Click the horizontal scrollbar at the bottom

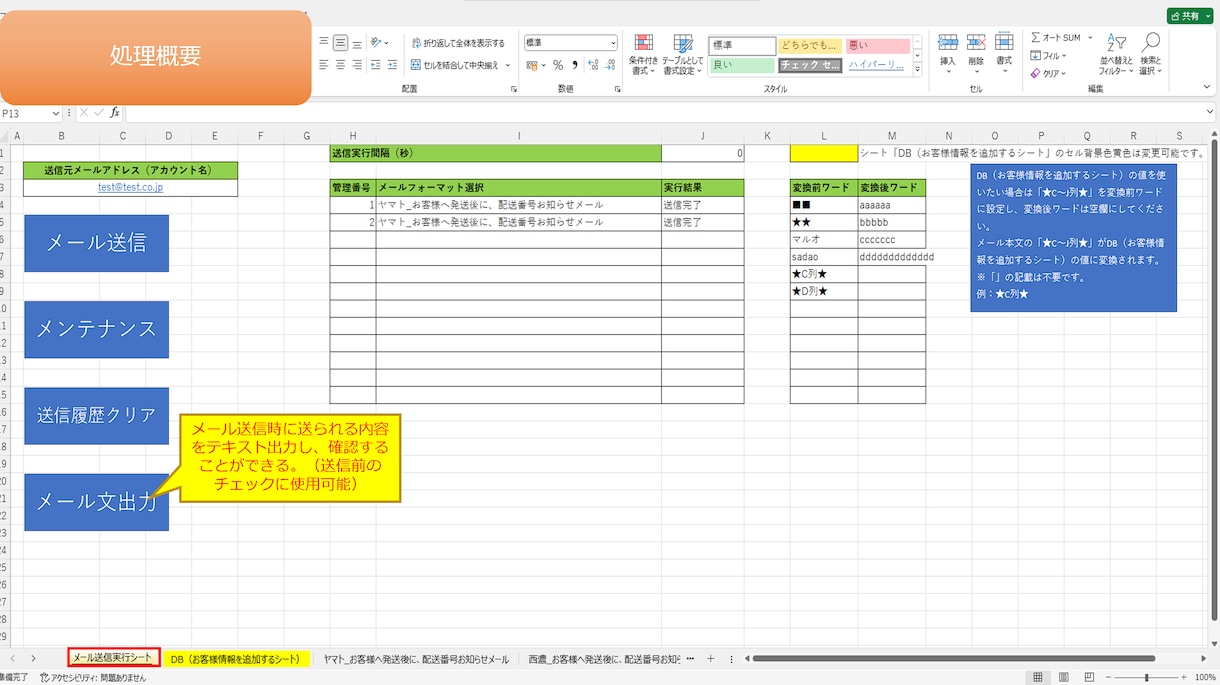954,659
